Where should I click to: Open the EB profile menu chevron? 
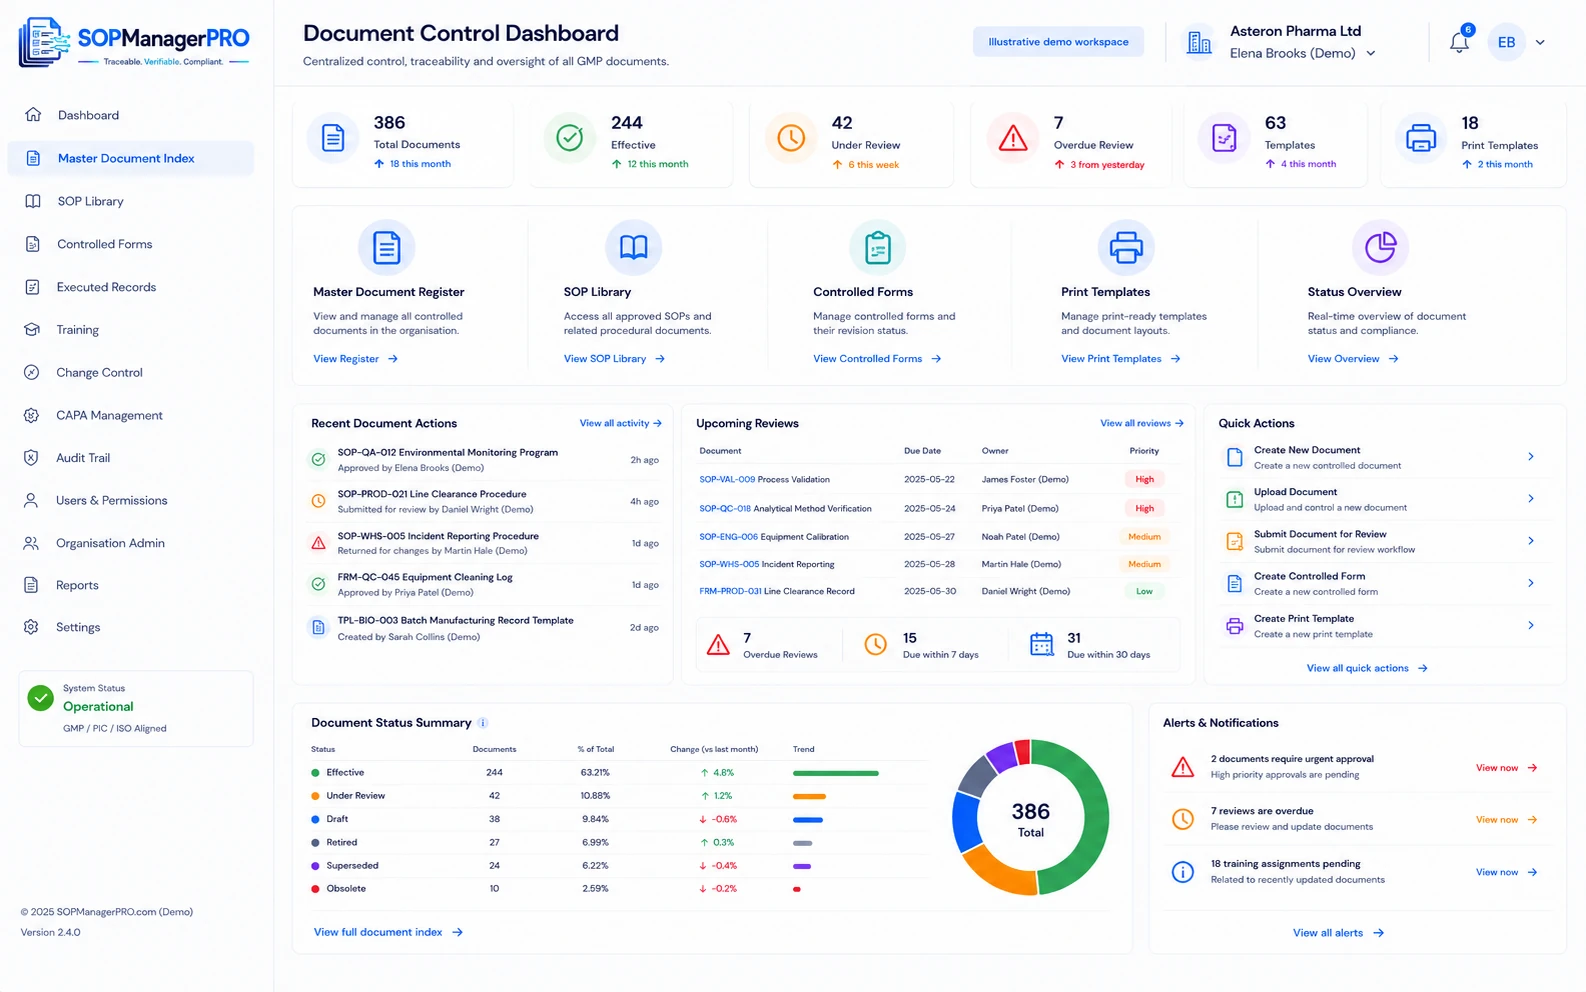click(1540, 42)
